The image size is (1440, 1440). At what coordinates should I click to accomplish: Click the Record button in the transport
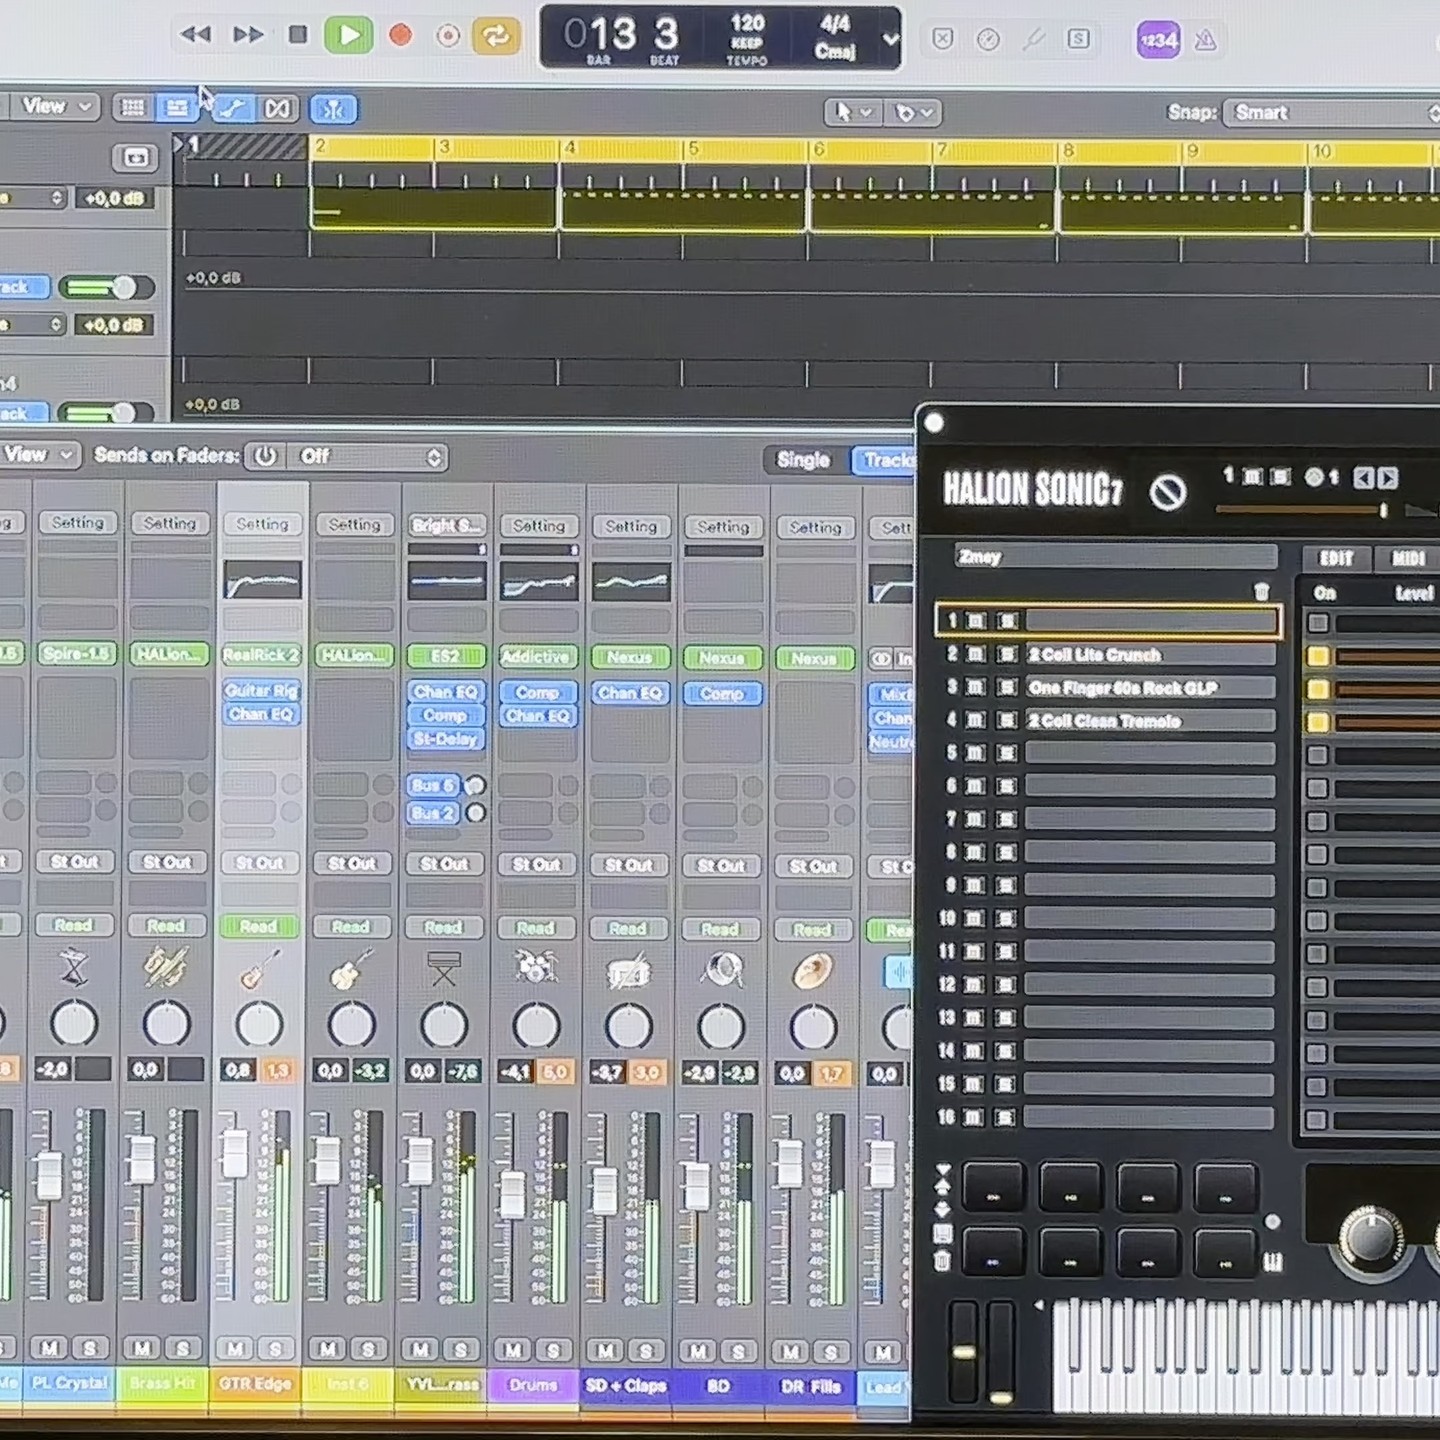coord(401,36)
